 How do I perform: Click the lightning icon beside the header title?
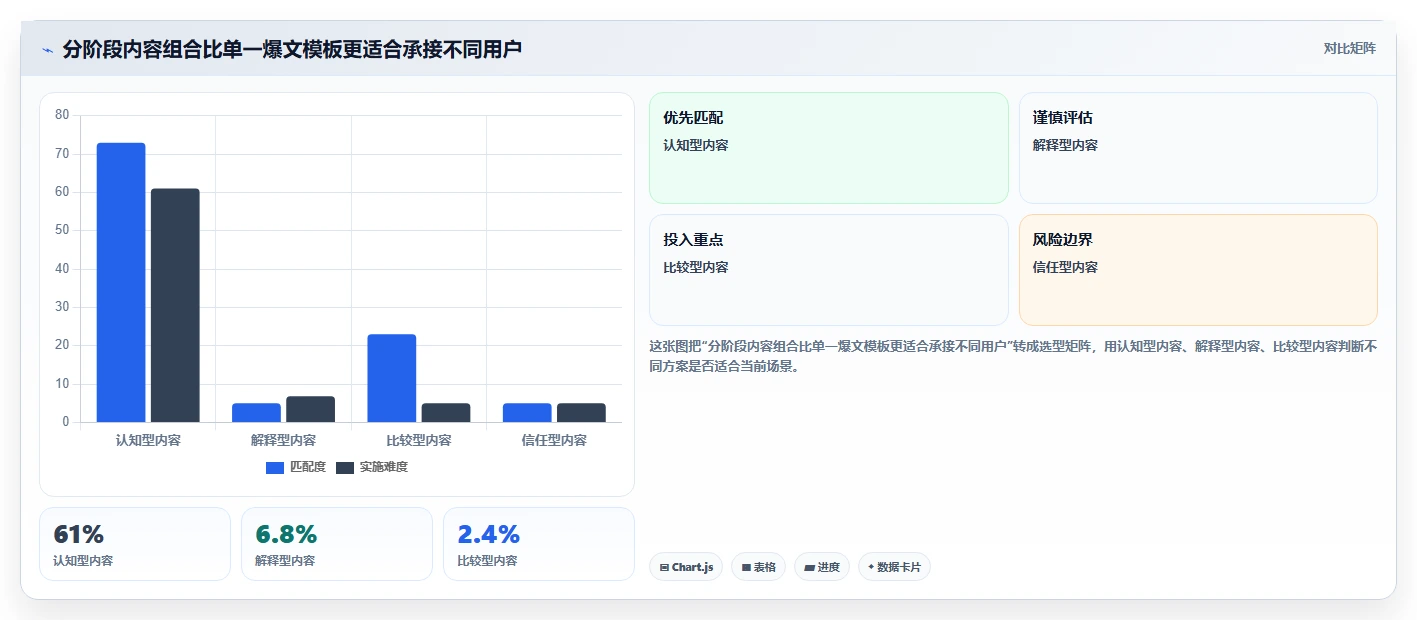point(48,50)
